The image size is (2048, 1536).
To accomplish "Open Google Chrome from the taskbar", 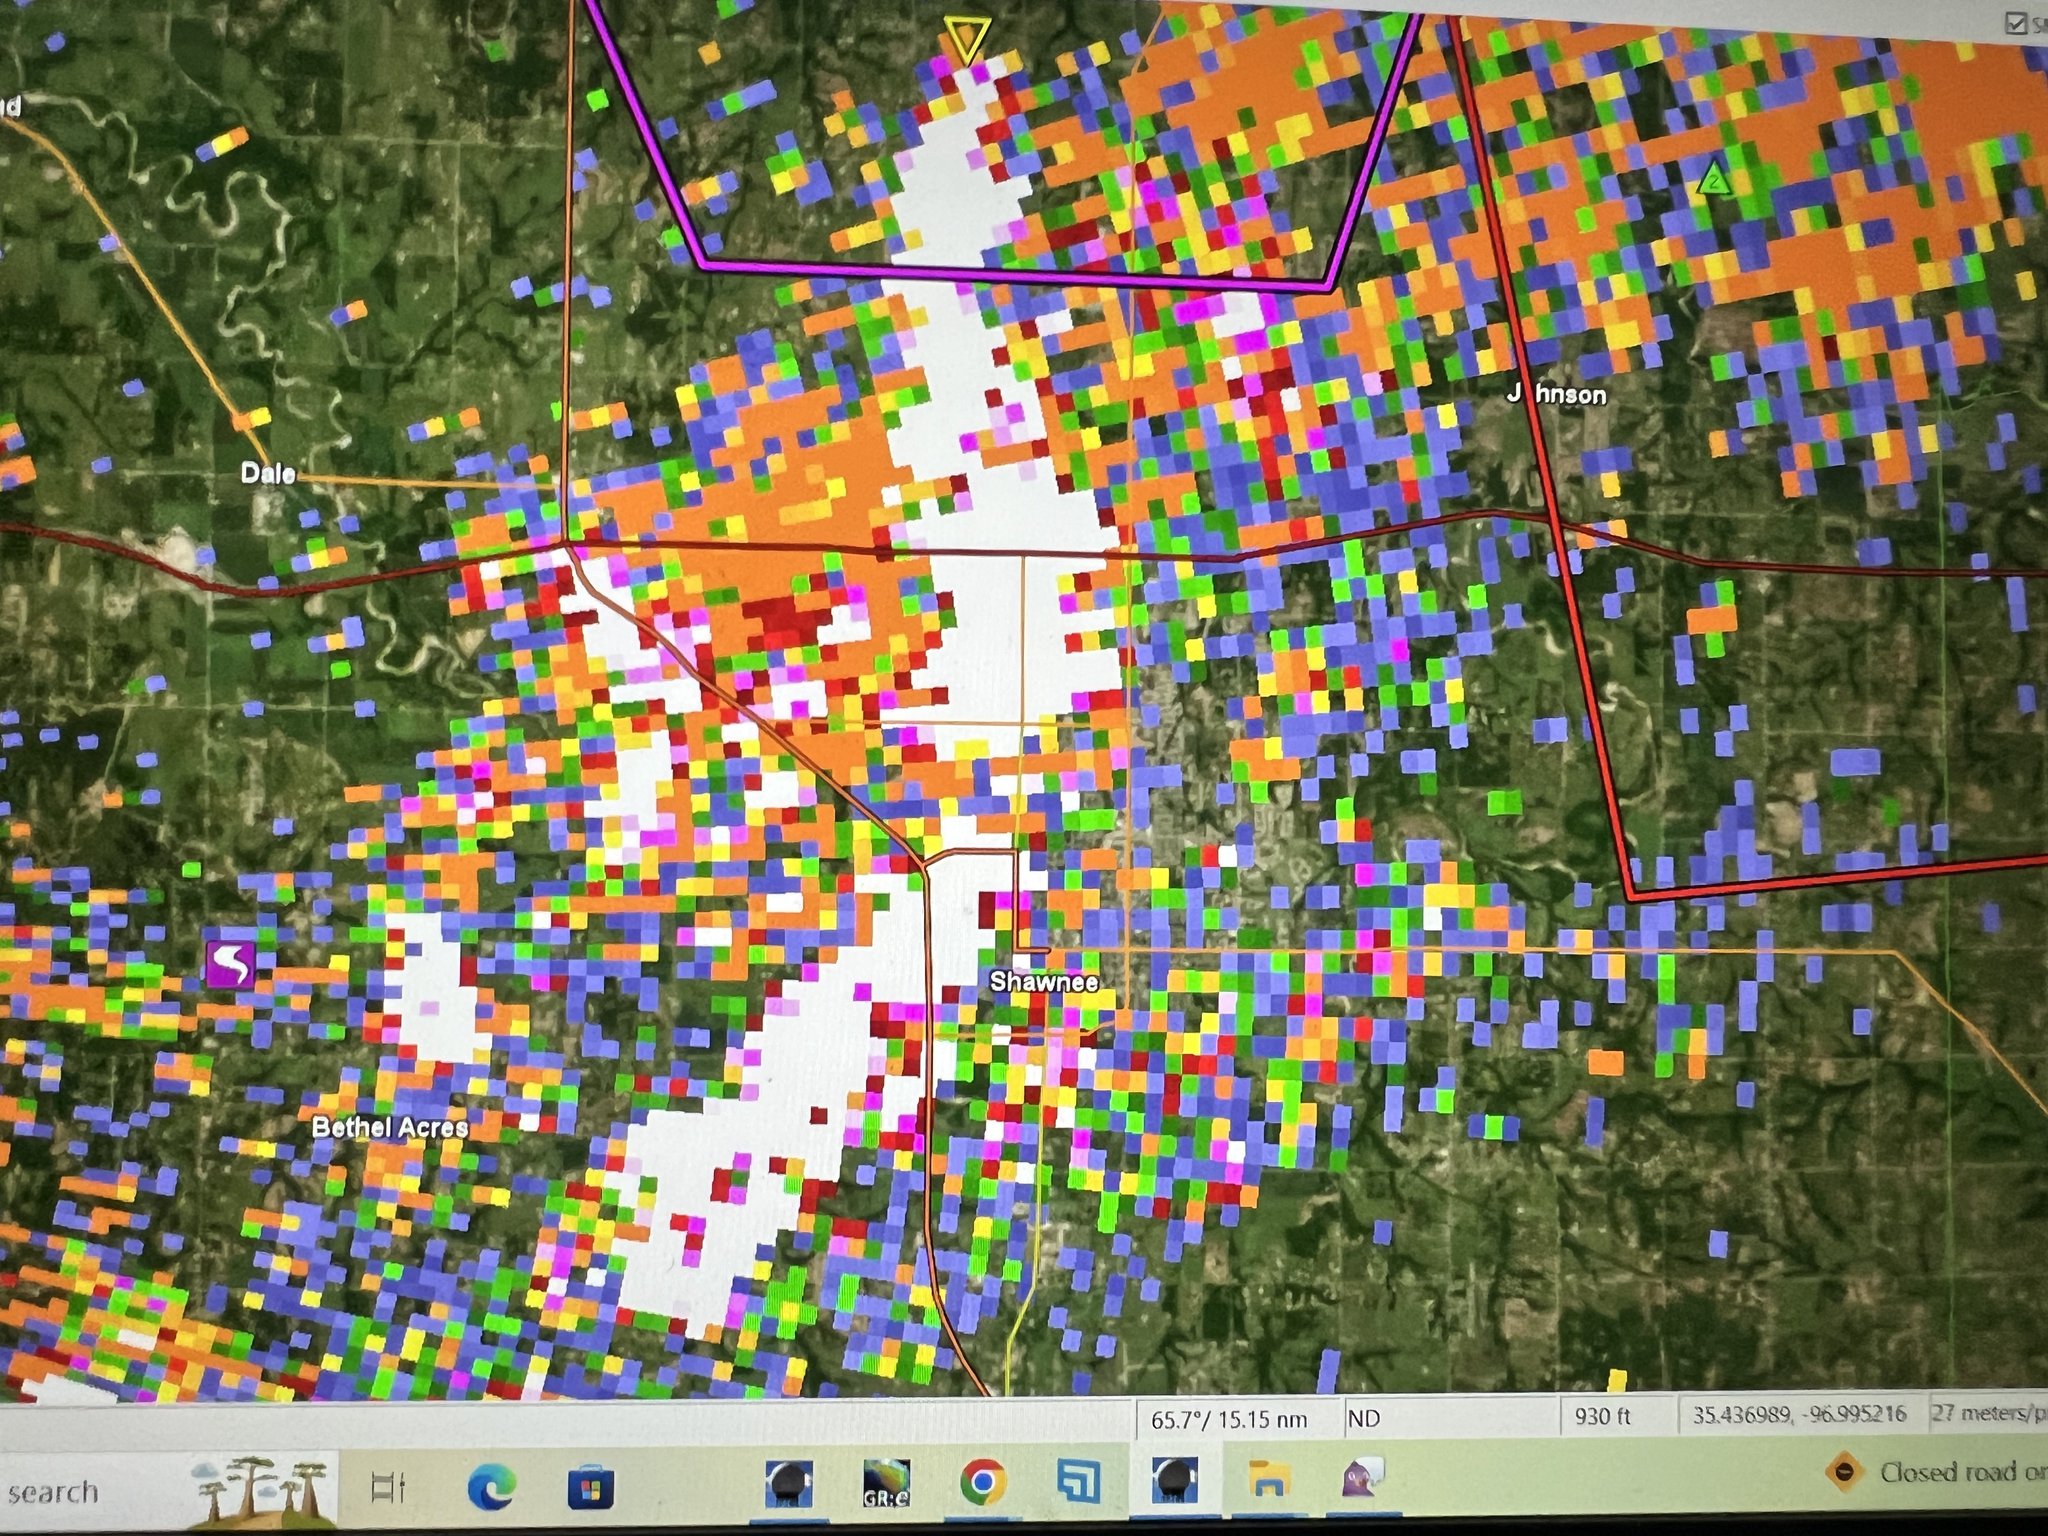I will (x=983, y=1482).
